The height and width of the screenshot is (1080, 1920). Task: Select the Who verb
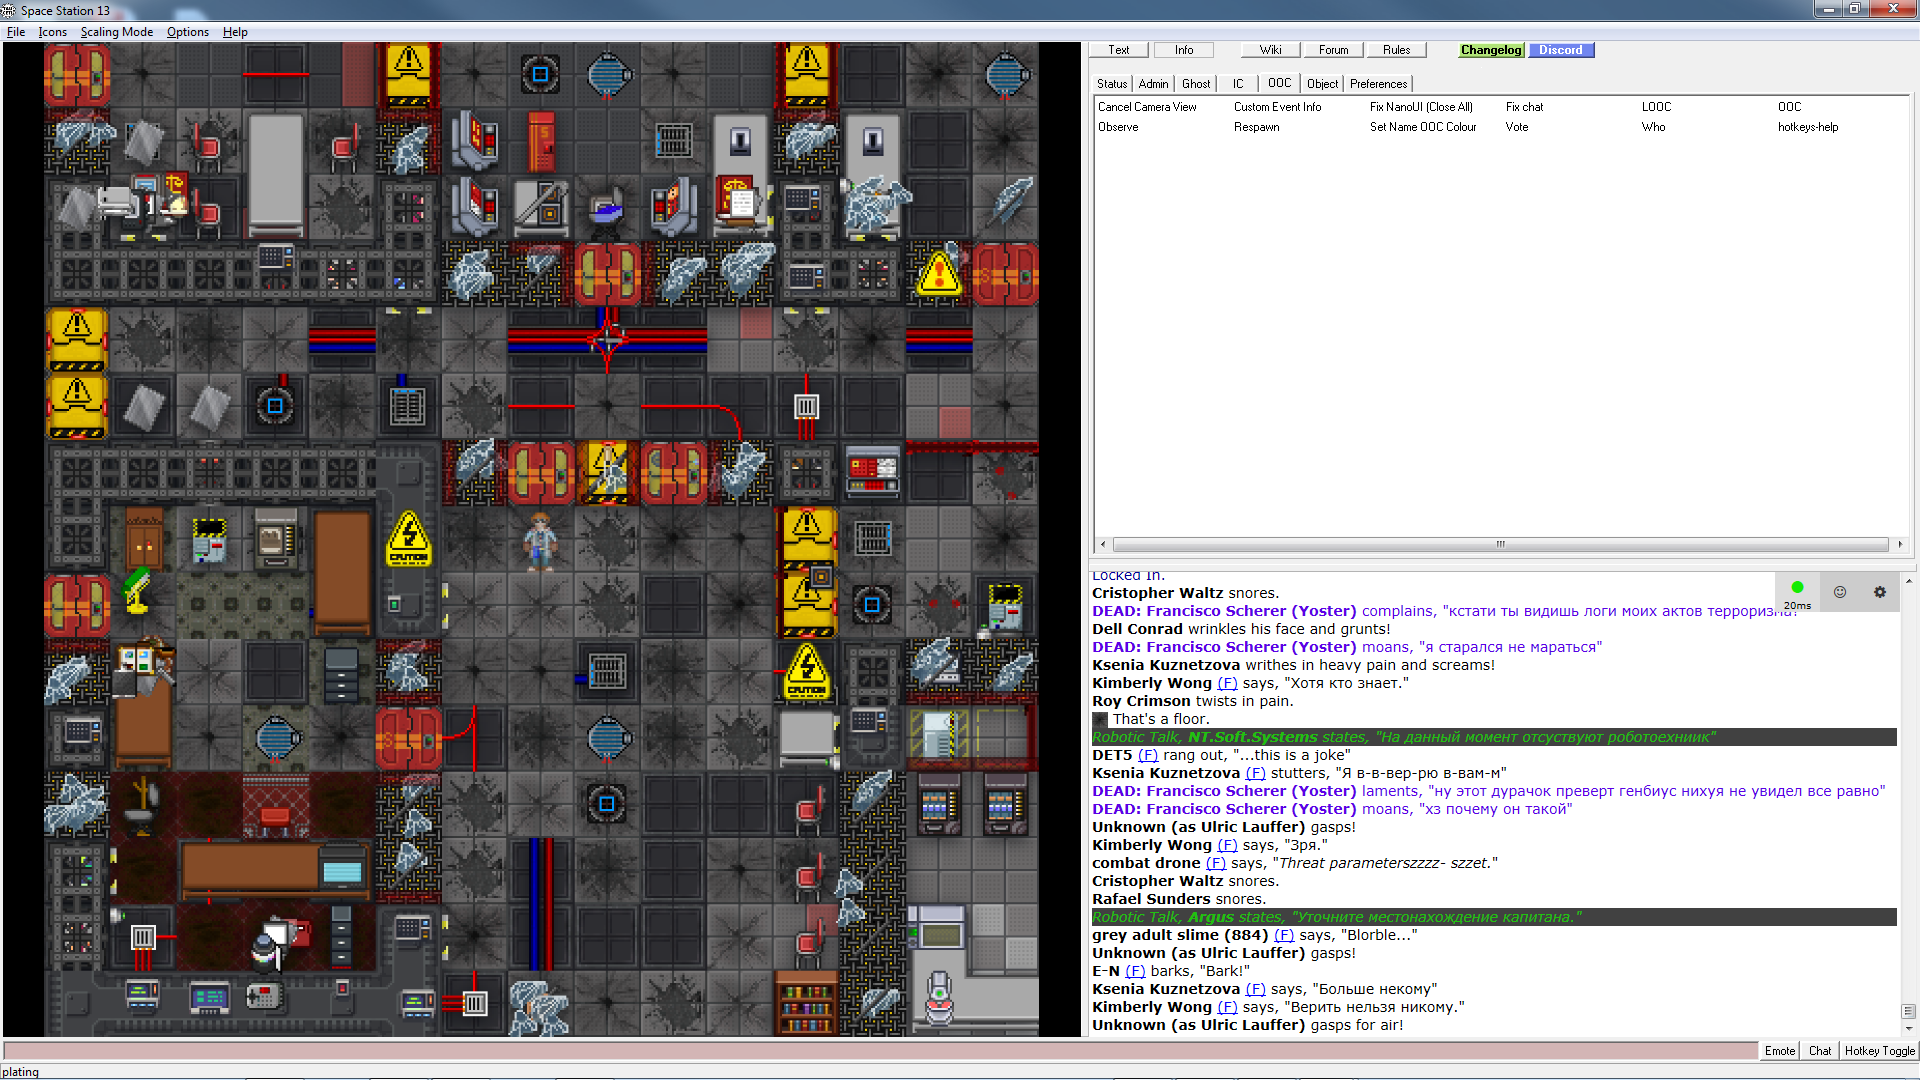pos(1653,127)
